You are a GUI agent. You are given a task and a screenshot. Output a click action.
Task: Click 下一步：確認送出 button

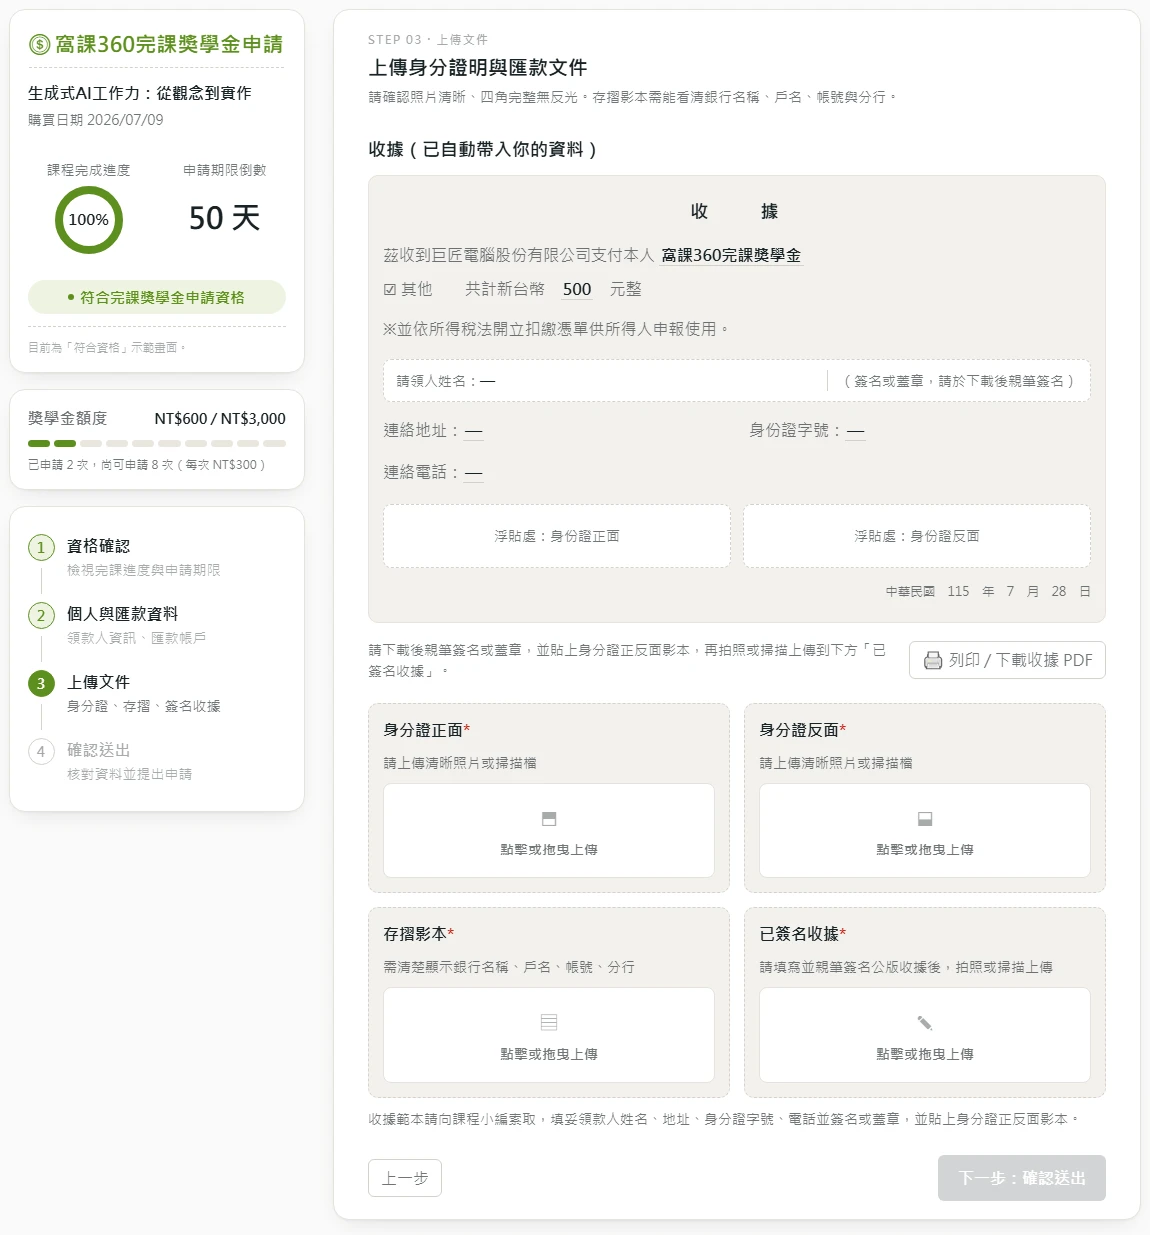[1022, 1178]
